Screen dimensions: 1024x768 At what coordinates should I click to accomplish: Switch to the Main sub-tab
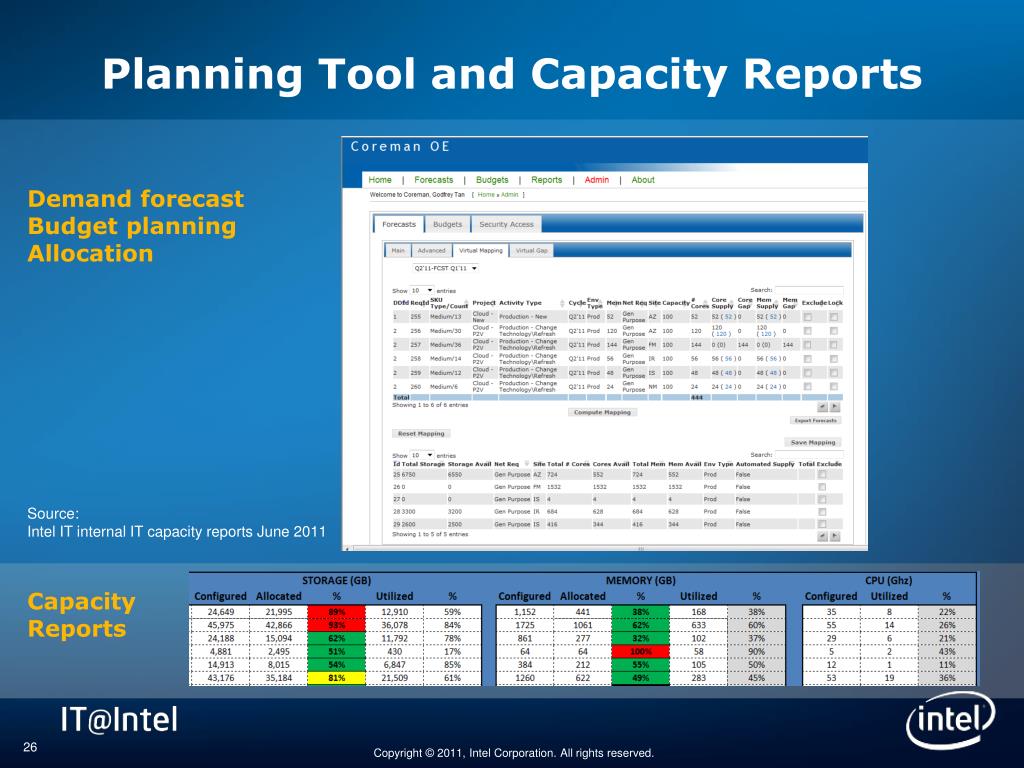tap(398, 250)
